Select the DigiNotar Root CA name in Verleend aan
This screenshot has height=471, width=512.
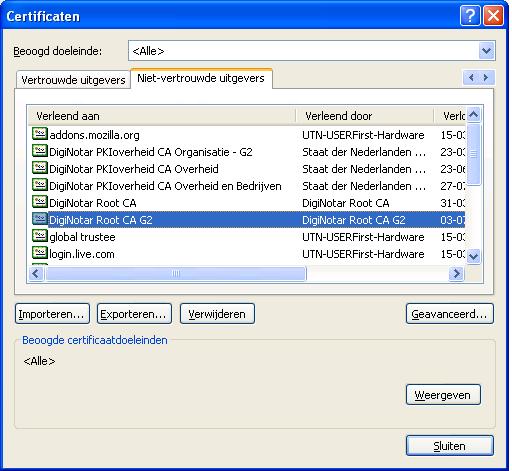click(x=93, y=203)
